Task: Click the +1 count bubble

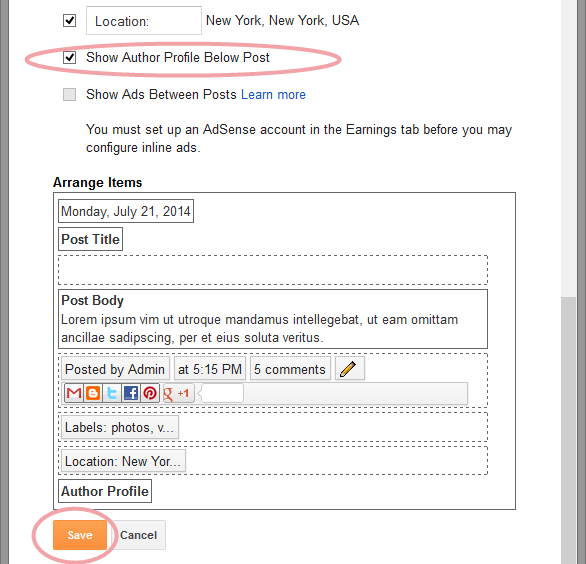Action: tap(221, 393)
